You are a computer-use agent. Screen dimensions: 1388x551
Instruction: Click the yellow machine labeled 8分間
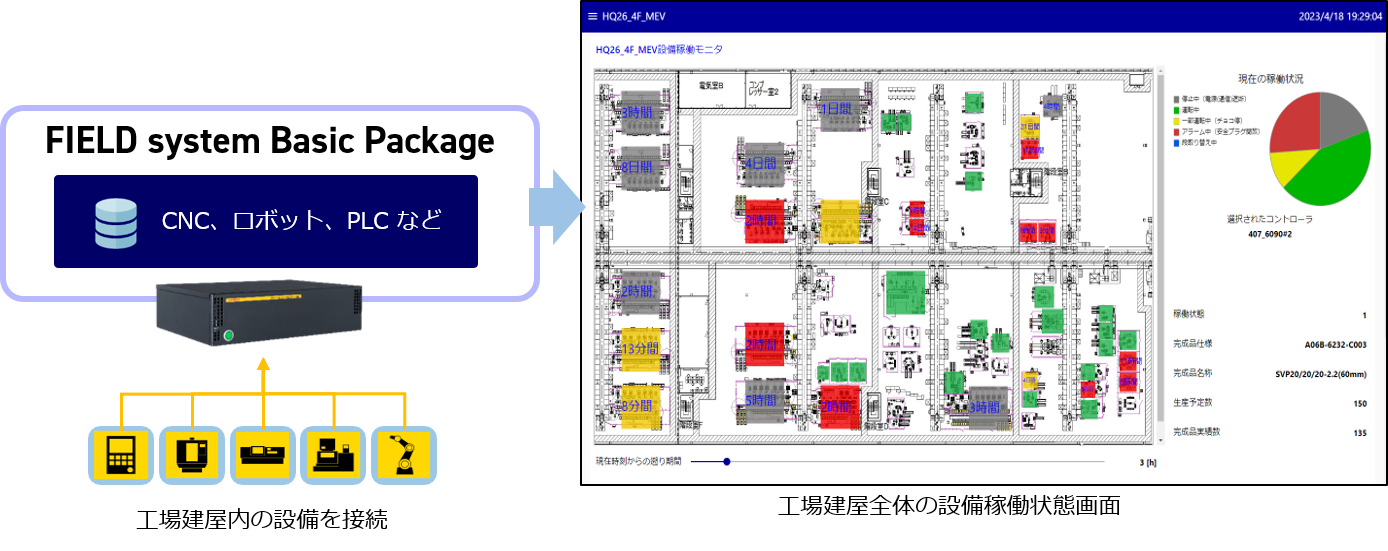click(x=638, y=405)
